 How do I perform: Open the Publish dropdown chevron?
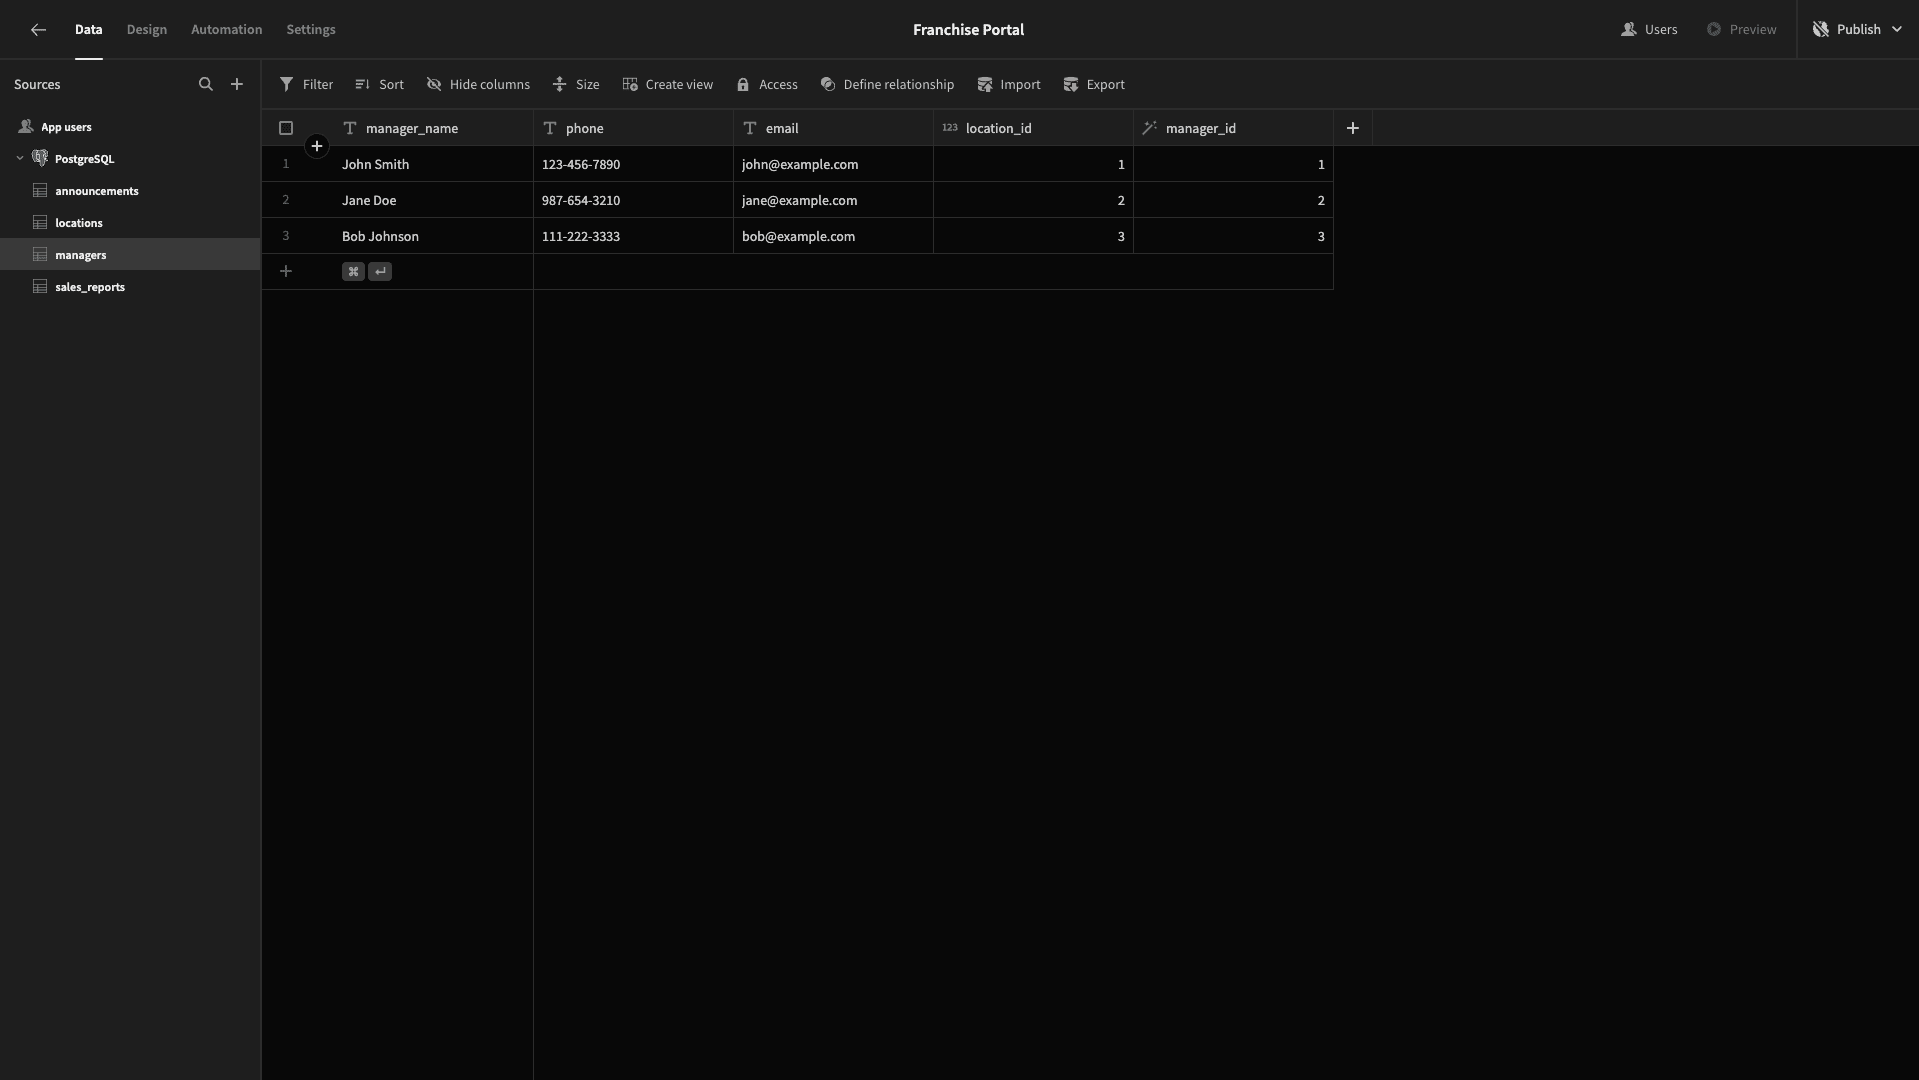coord(1897,30)
